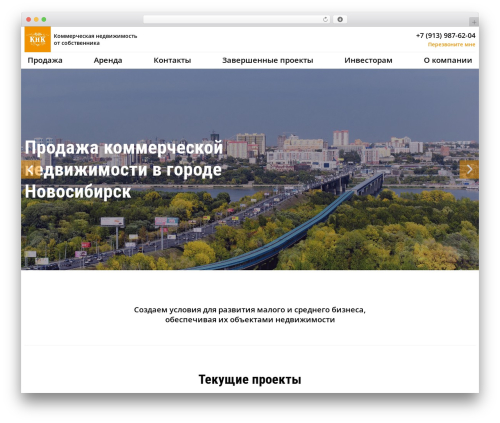The width and height of the screenshot is (500, 423).
Task: Open the Инвесторам page
Action: (x=368, y=60)
